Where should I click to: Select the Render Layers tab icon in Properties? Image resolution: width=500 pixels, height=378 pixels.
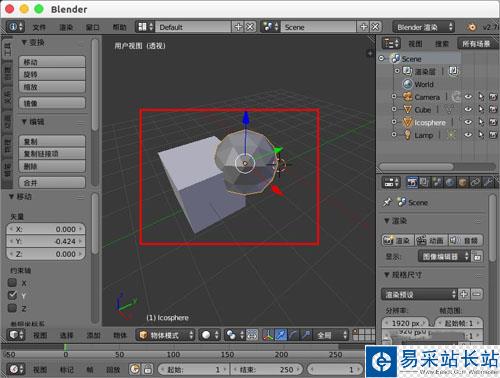tap(424, 182)
